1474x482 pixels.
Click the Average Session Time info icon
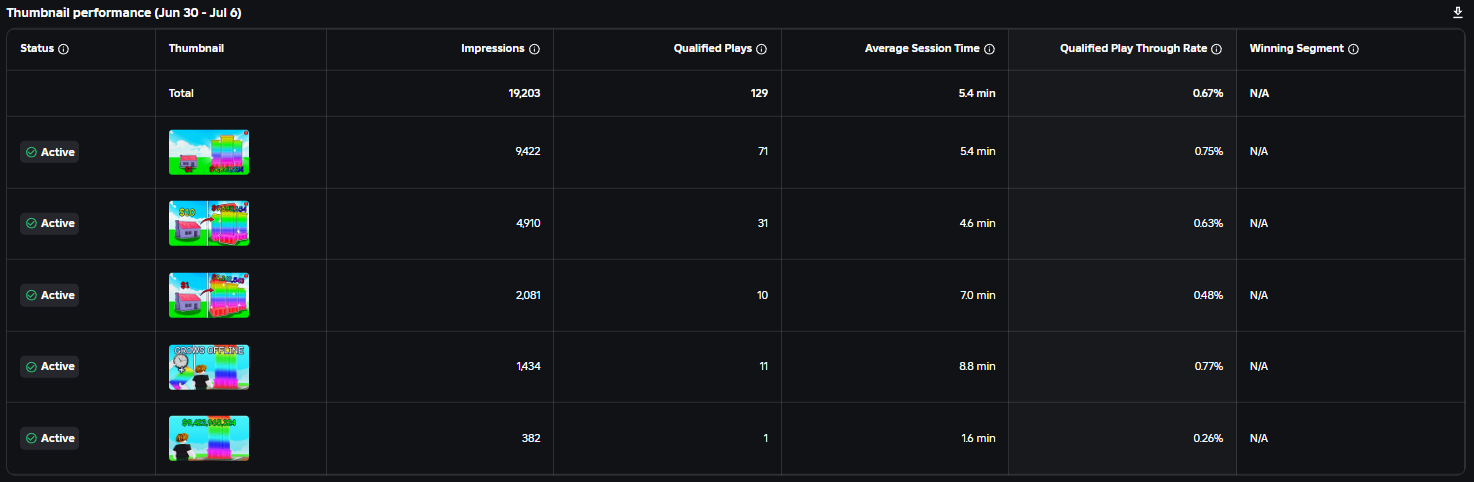(989, 49)
